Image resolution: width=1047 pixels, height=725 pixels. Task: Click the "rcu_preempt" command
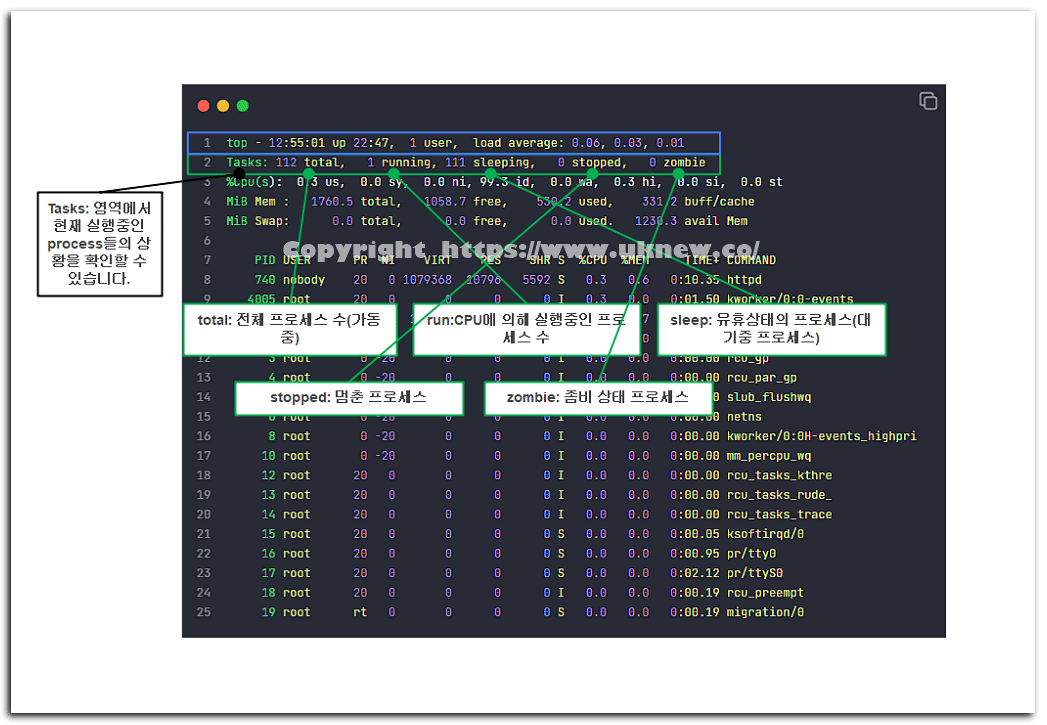click(765, 593)
